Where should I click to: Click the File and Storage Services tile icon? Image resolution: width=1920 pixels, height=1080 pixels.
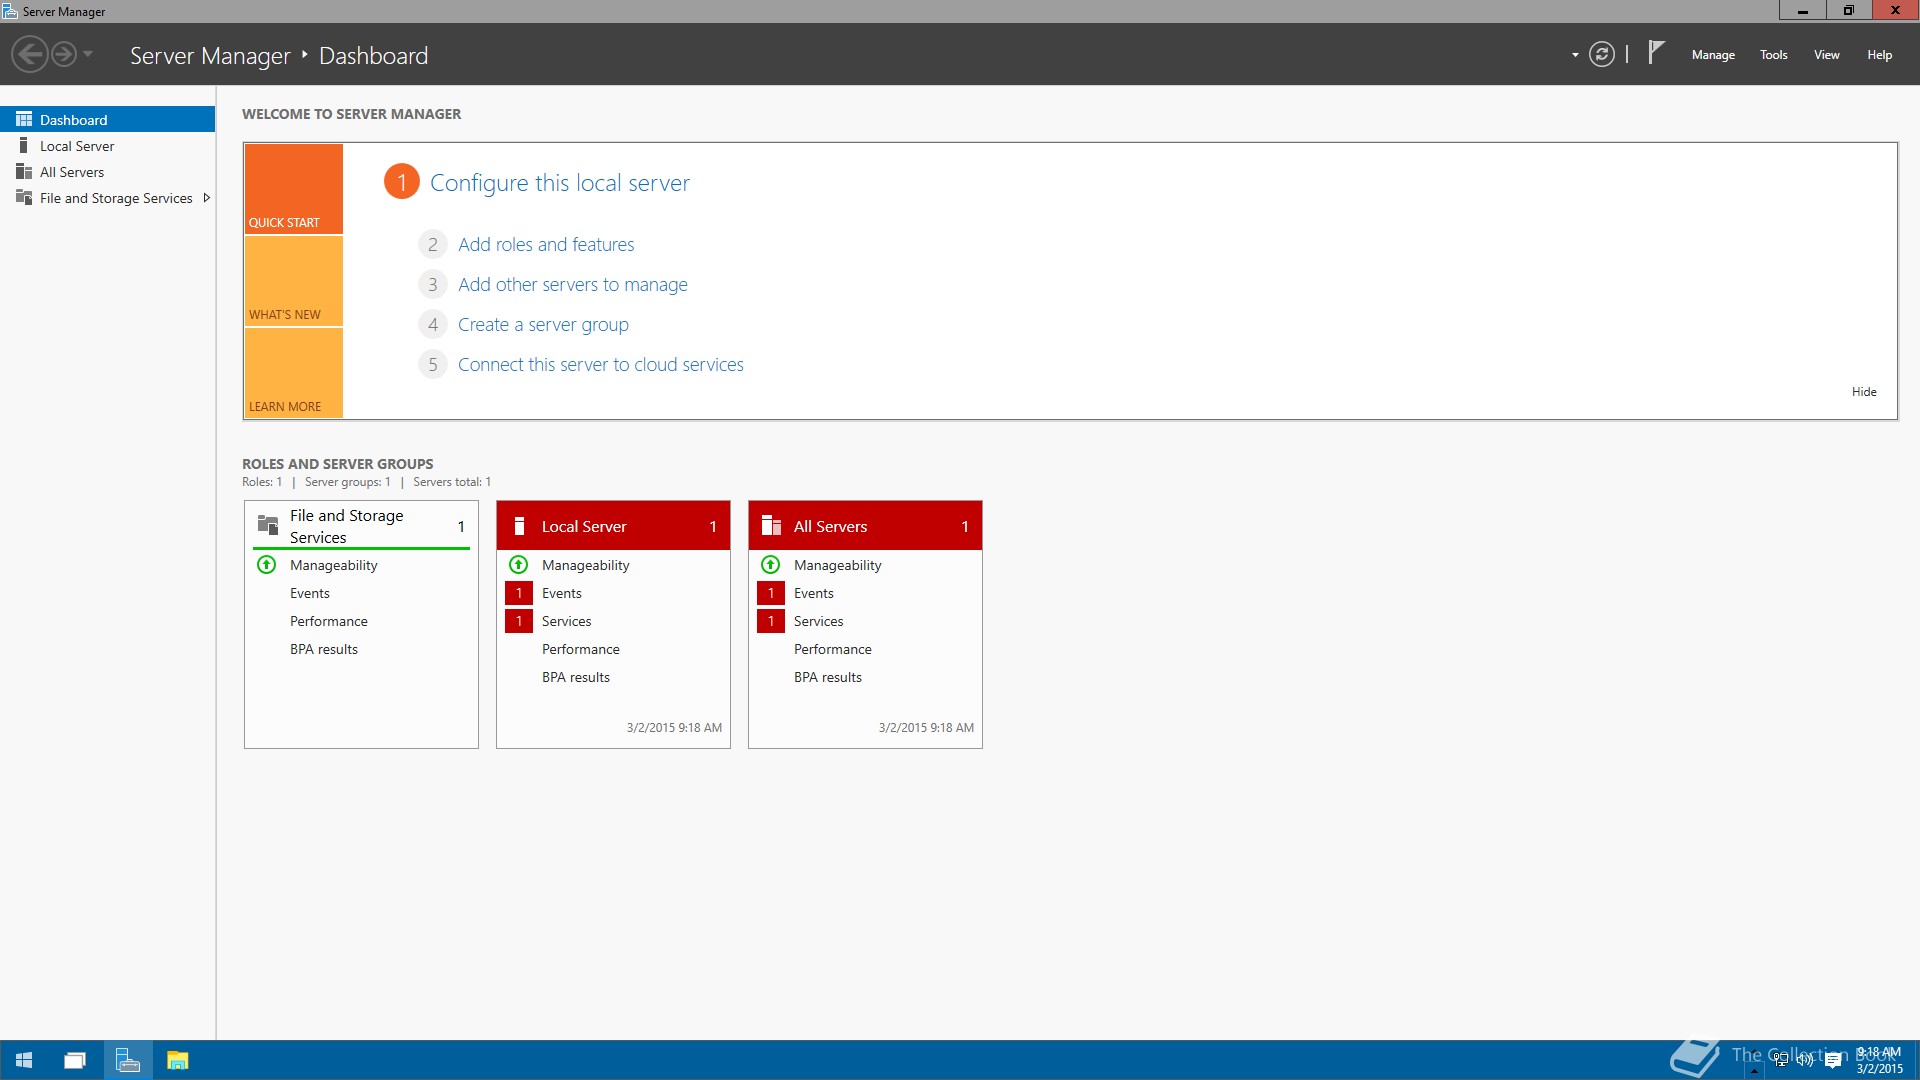(268, 525)
